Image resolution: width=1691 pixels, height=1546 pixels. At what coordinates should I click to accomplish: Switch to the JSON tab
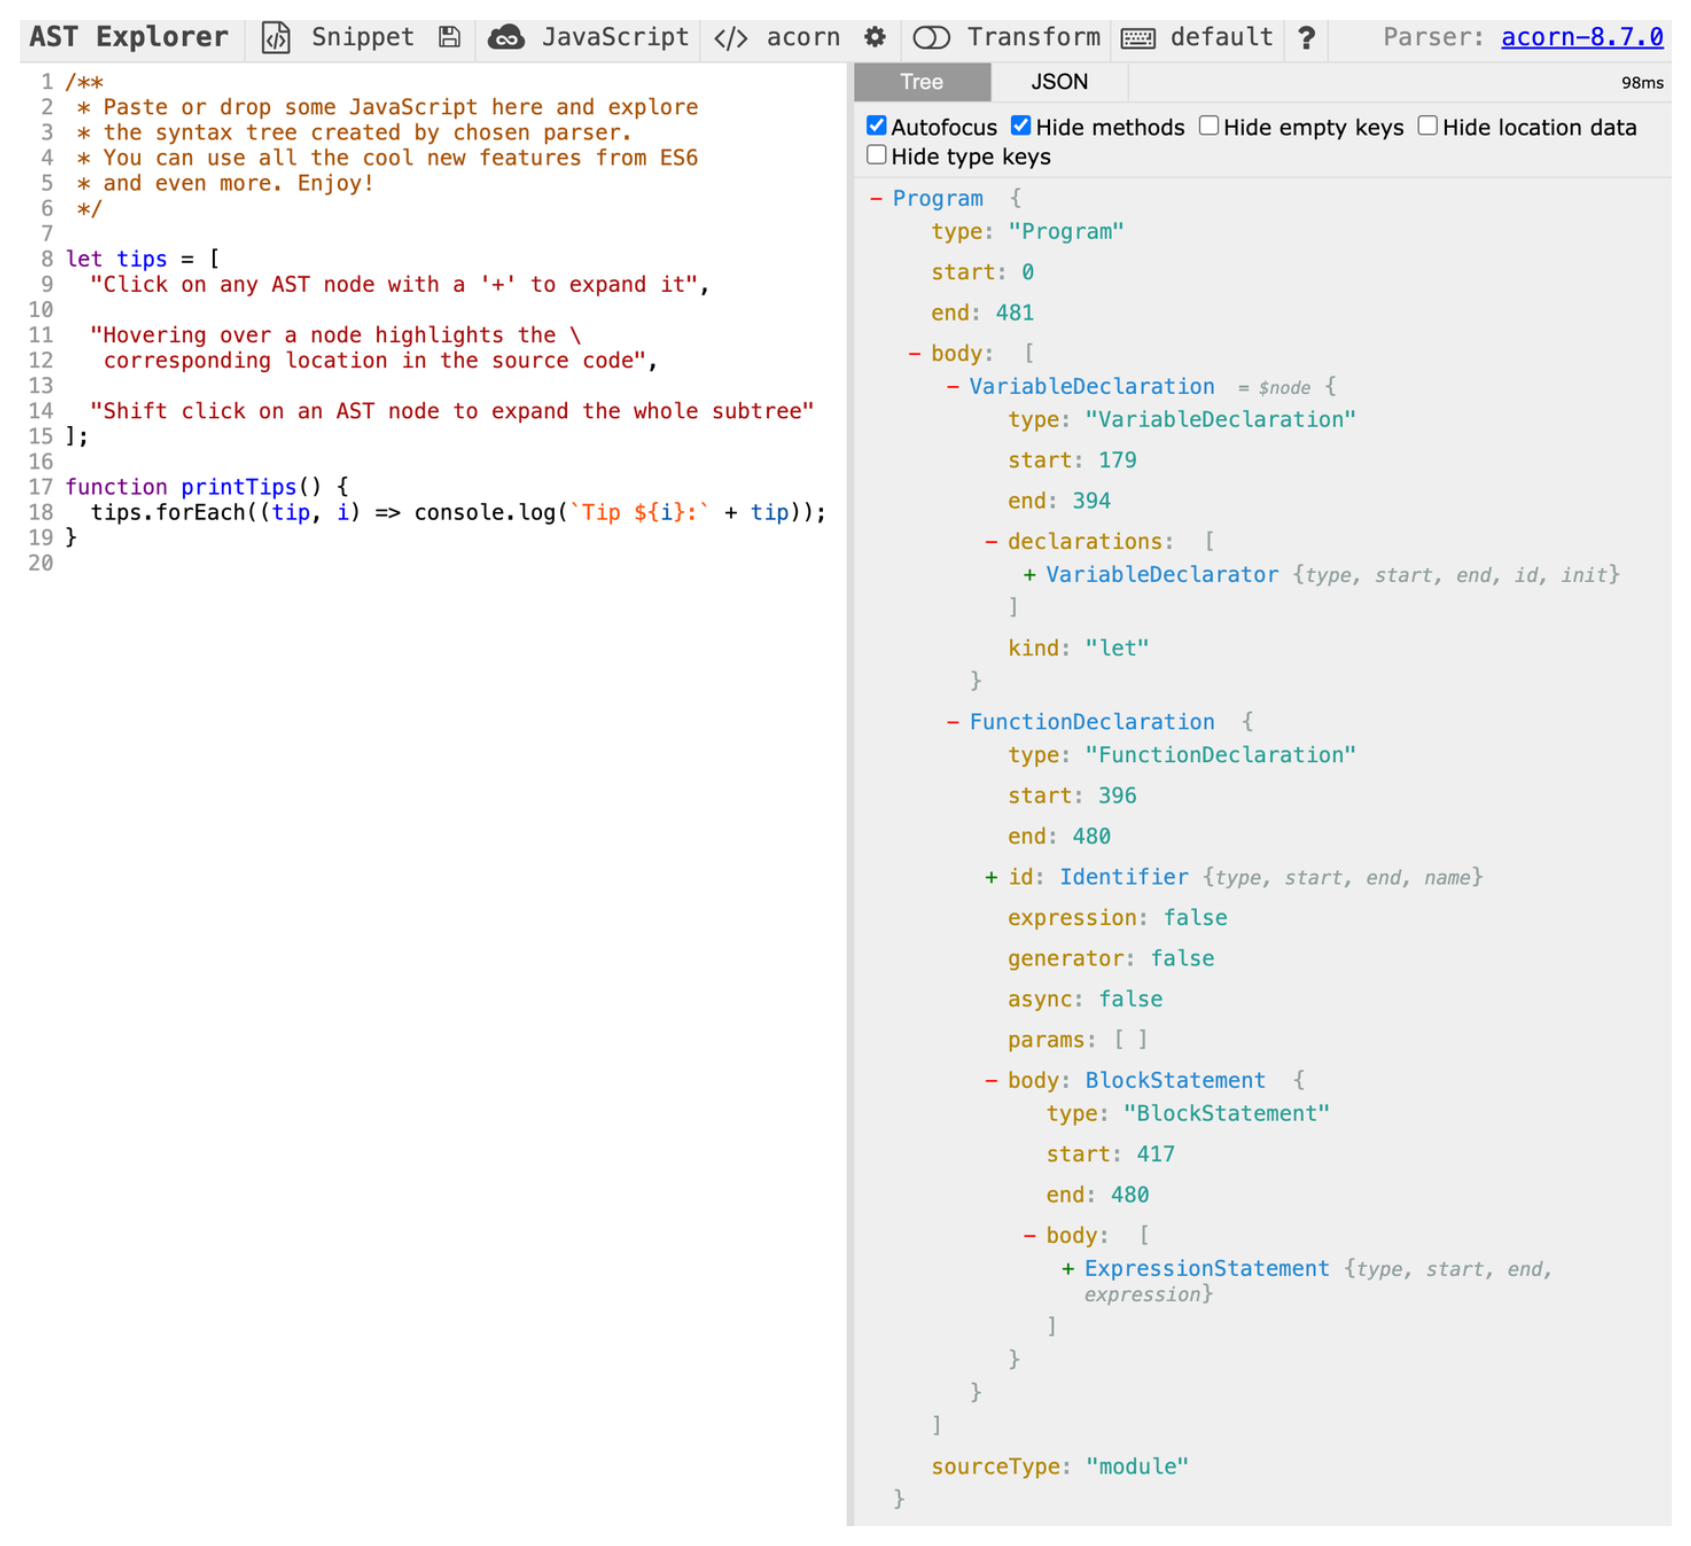tap(1059, 82)
